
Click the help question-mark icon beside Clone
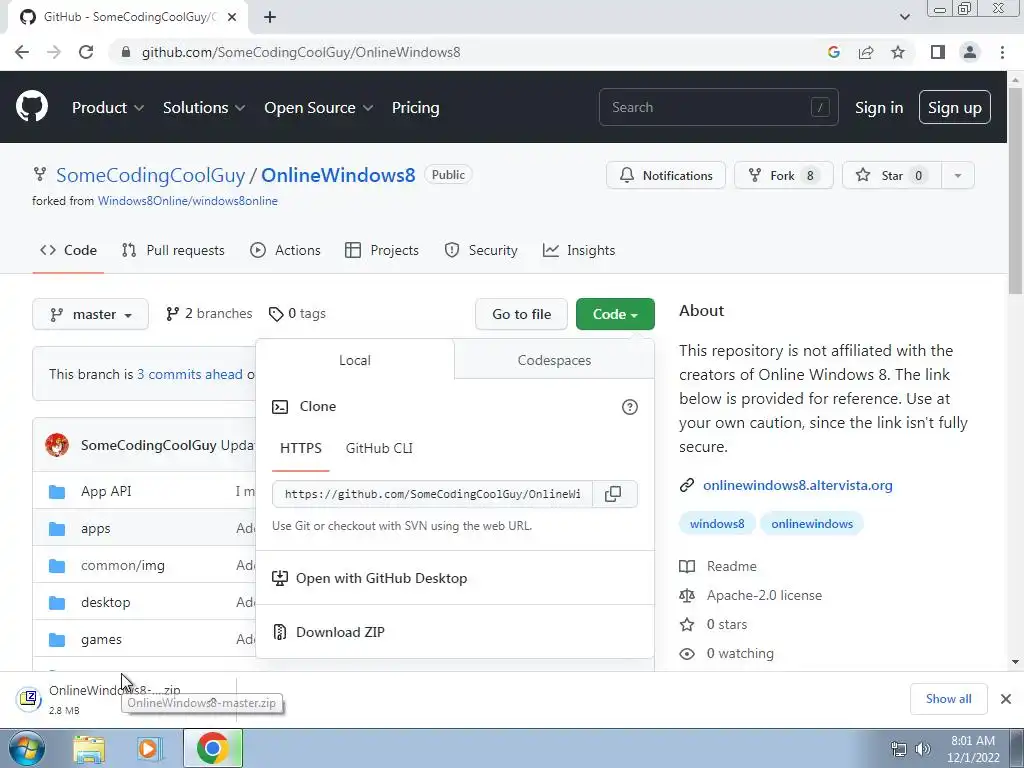click(x=630, y=407)
